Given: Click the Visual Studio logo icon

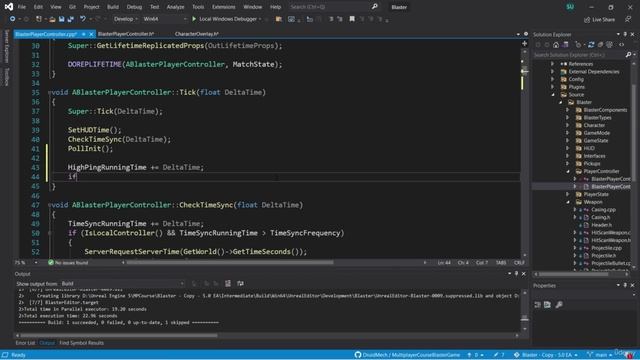Looking at the screenshot, I should tap(9, 7).
